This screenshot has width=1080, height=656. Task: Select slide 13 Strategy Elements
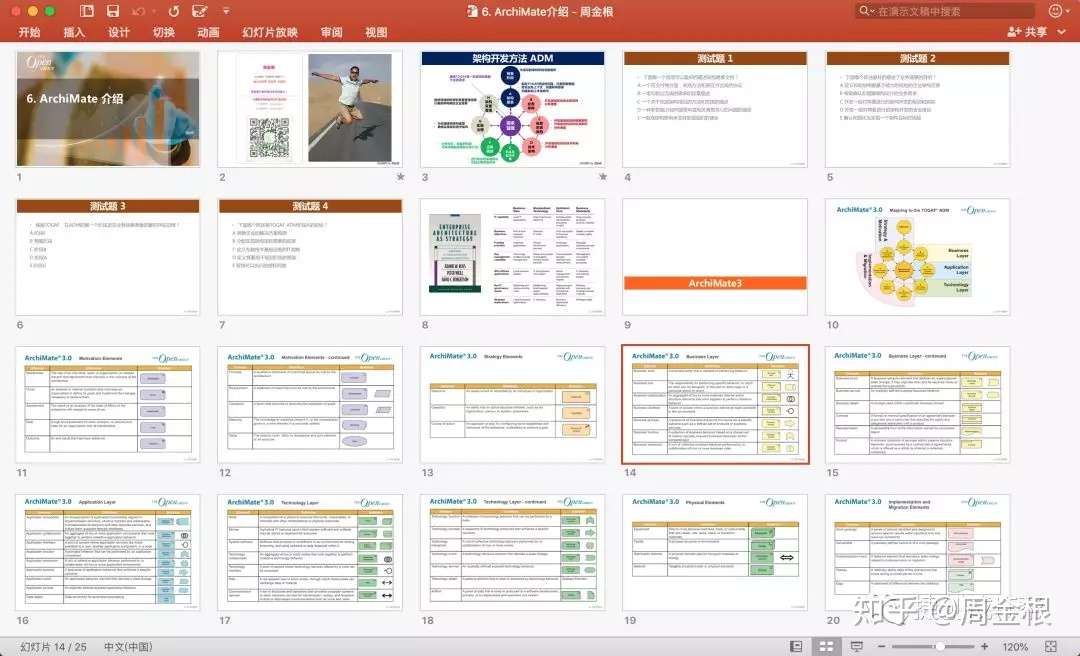tap(512, 404)
